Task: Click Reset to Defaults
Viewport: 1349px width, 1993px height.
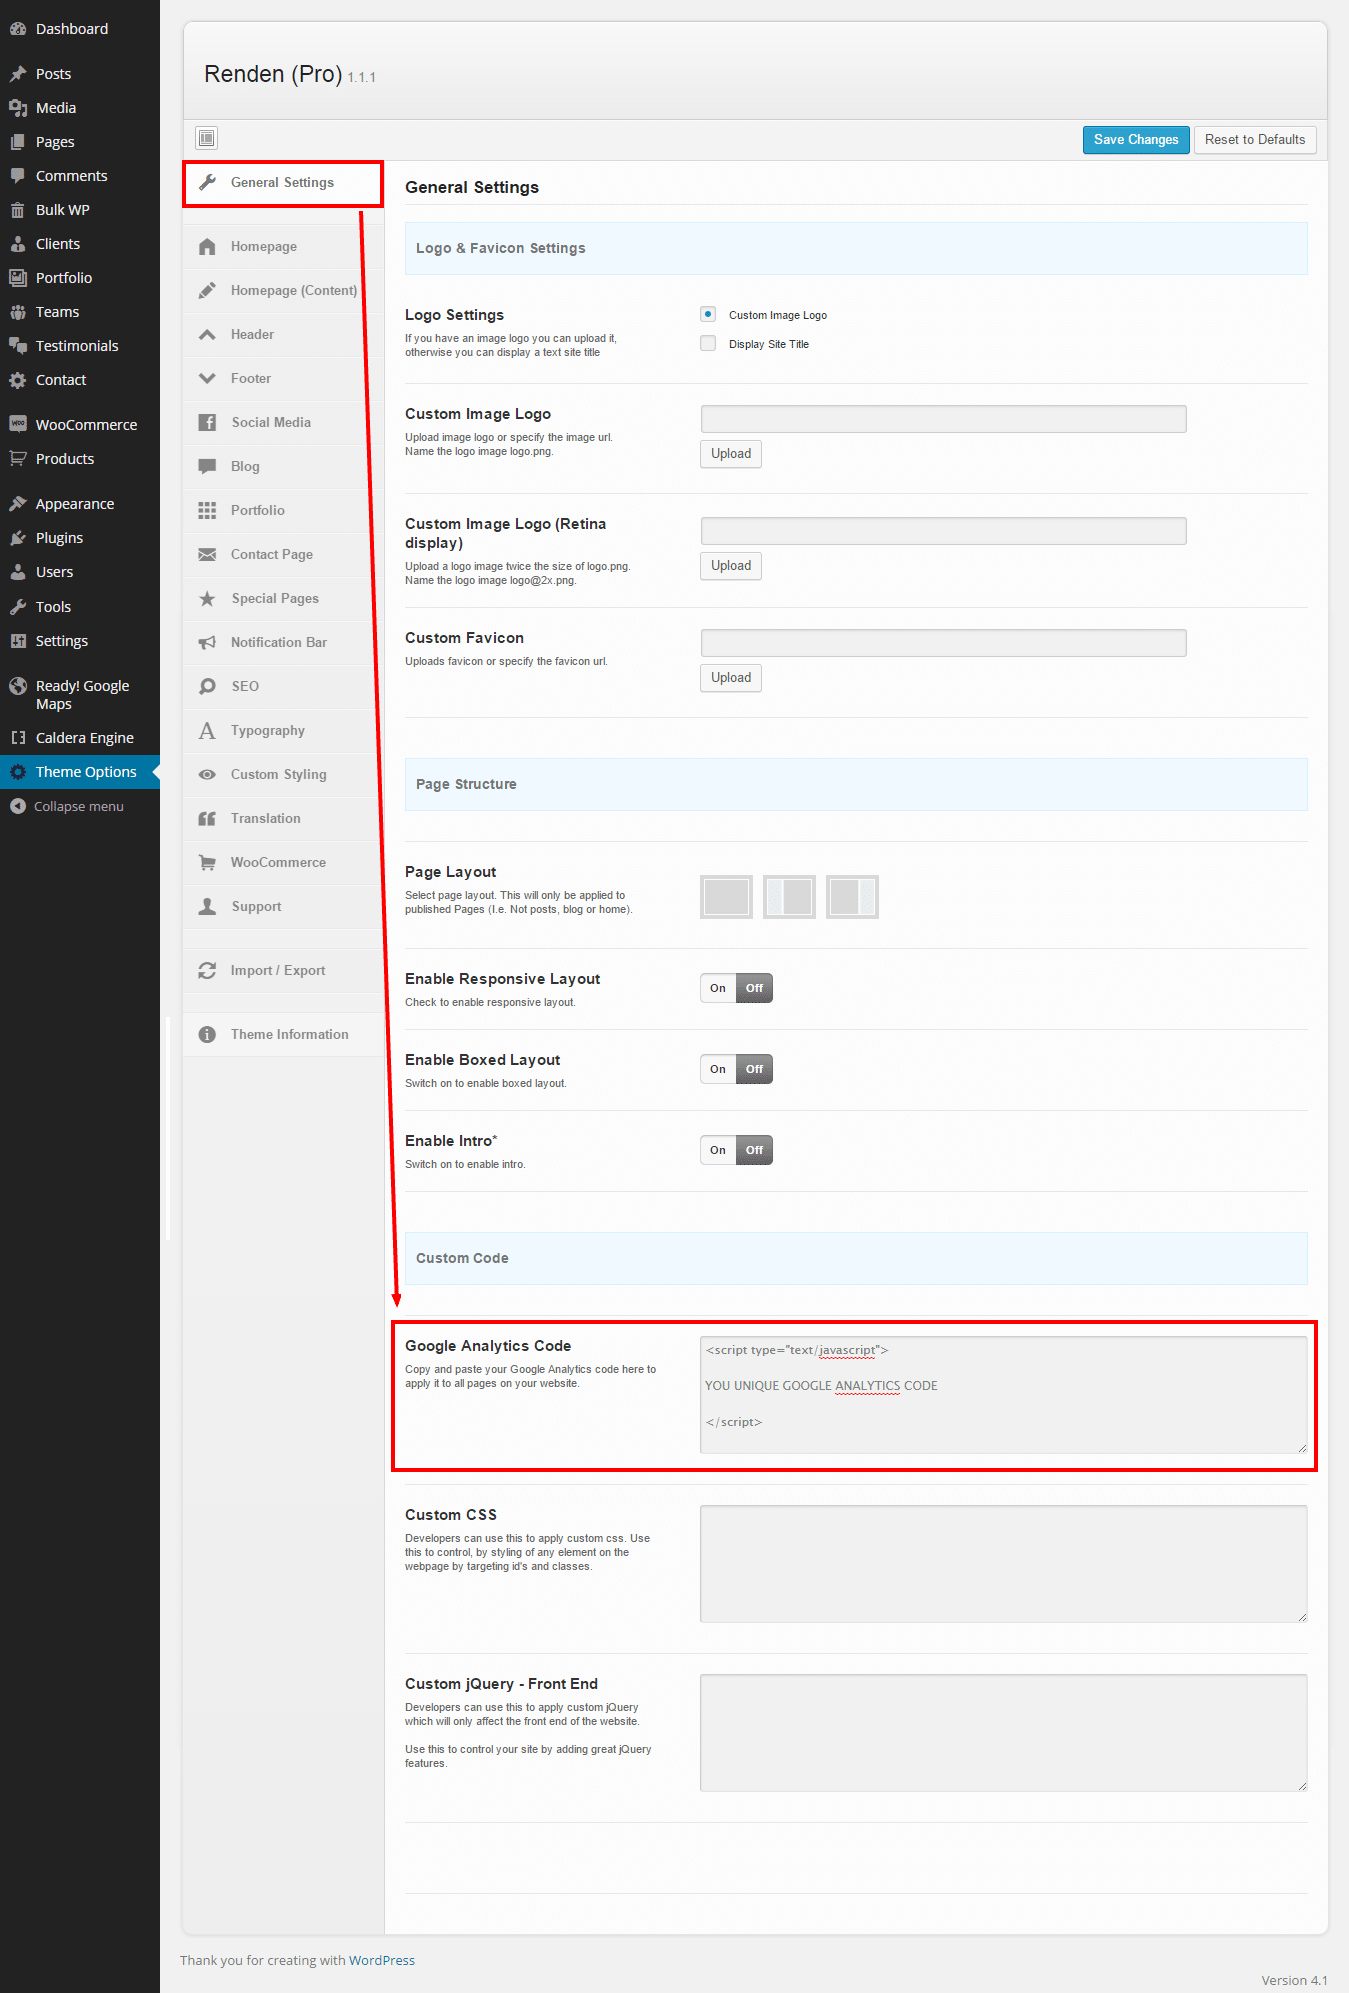Action: coord(1254,140)
